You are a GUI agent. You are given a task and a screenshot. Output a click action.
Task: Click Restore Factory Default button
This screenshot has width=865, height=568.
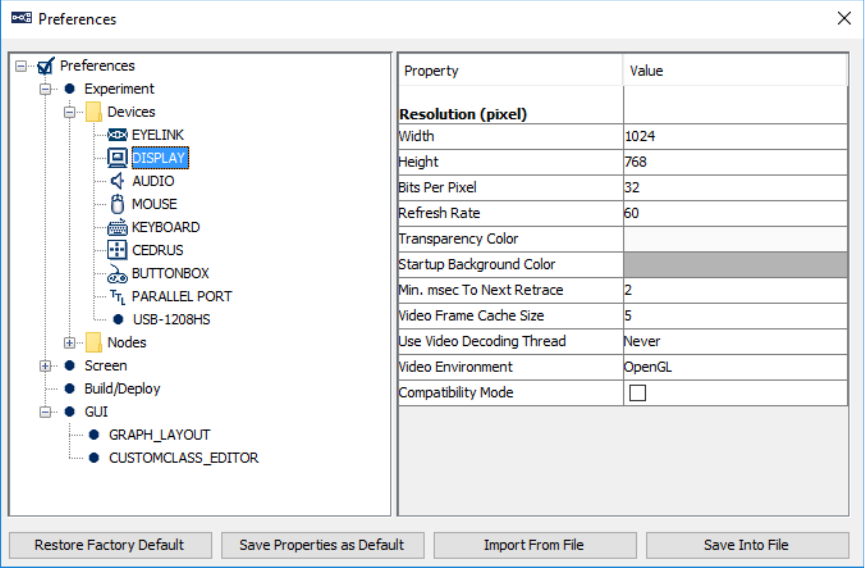point(110,545)
